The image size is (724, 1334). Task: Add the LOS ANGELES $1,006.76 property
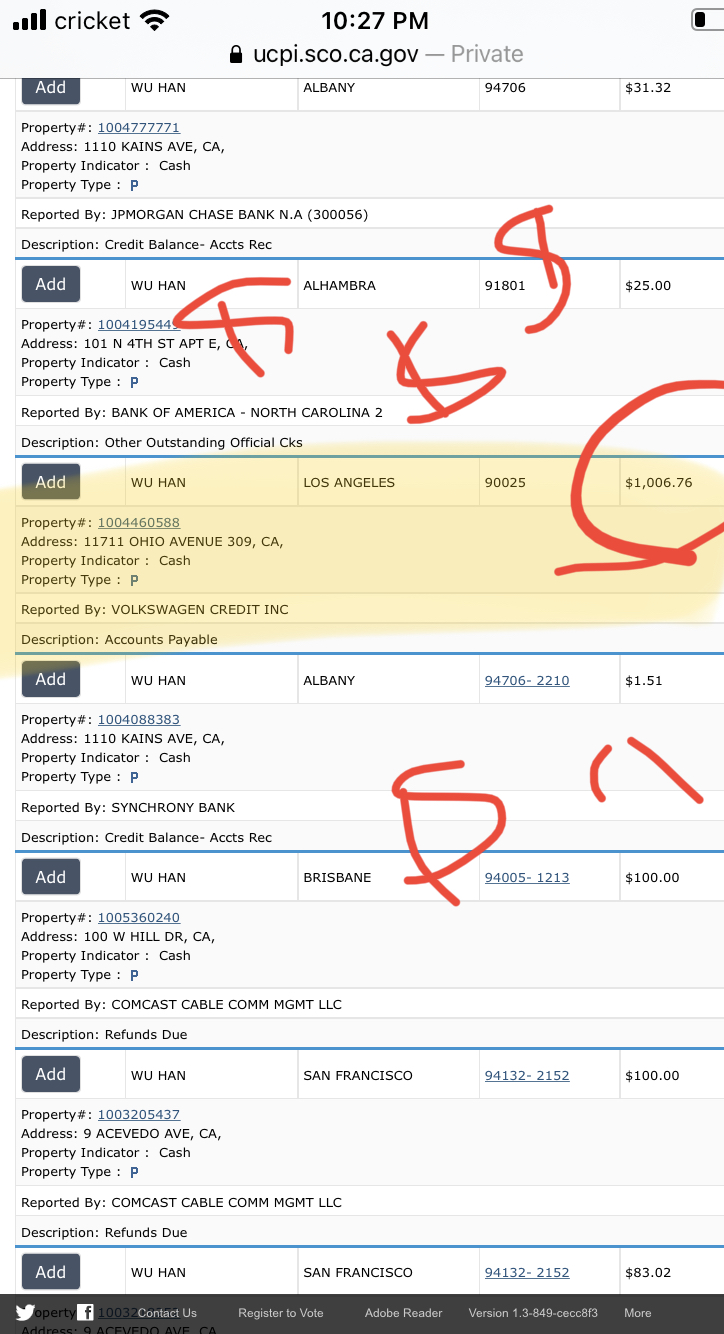[51, 482]
